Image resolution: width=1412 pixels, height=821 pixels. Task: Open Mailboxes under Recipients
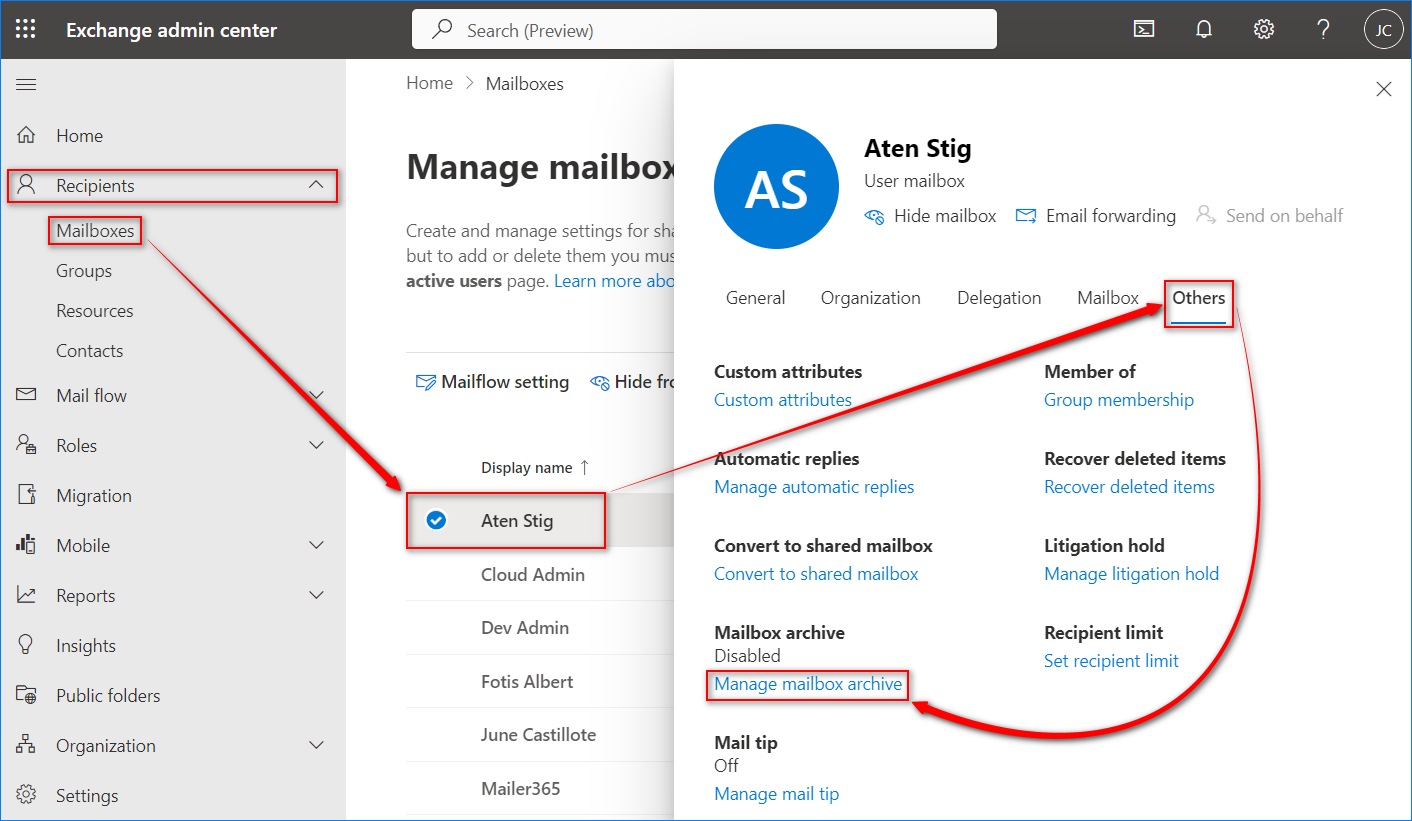95,231
